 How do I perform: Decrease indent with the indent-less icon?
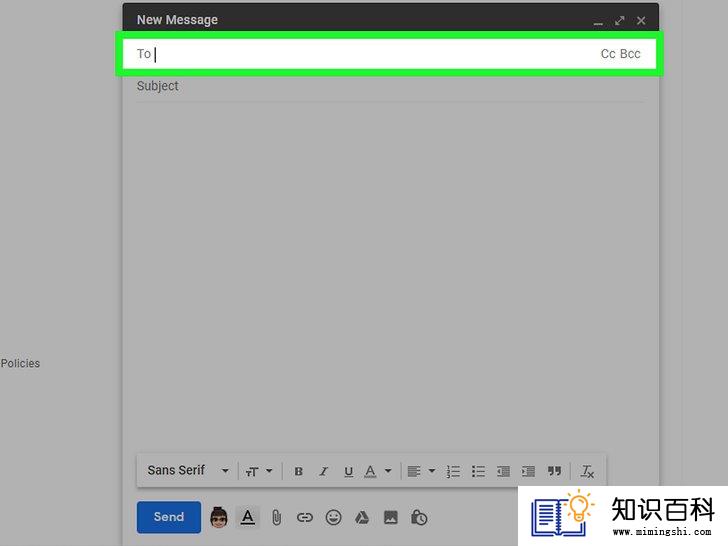503,471
